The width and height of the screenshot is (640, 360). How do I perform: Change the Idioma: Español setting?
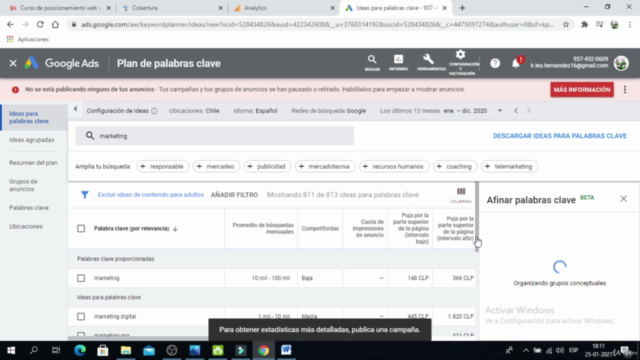[x=255, y=111]
